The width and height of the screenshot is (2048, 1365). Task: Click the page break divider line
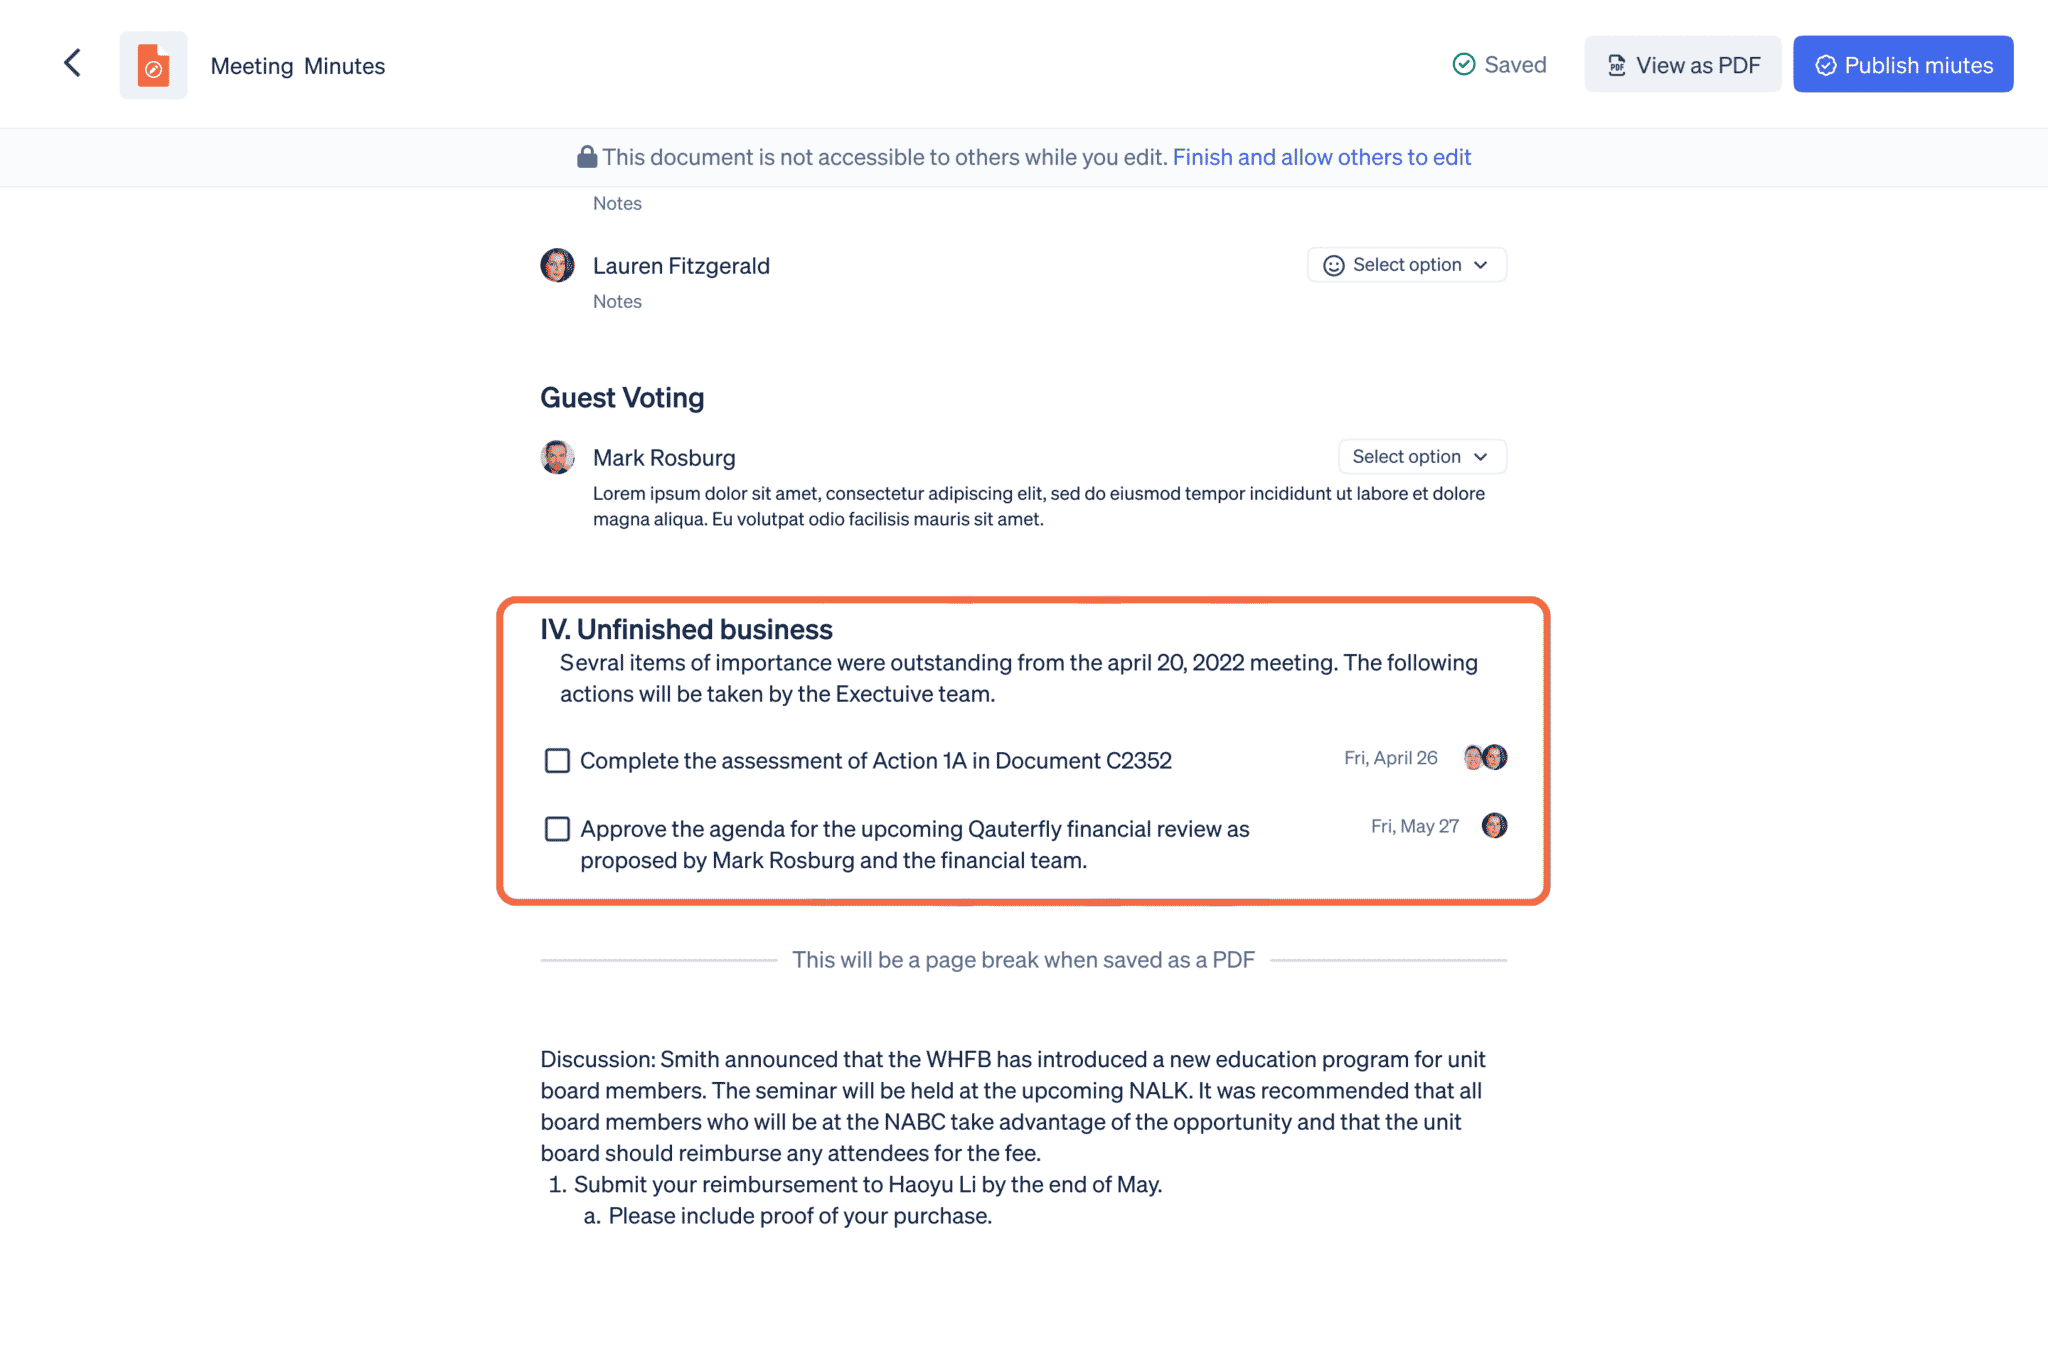pos(1024,959)
